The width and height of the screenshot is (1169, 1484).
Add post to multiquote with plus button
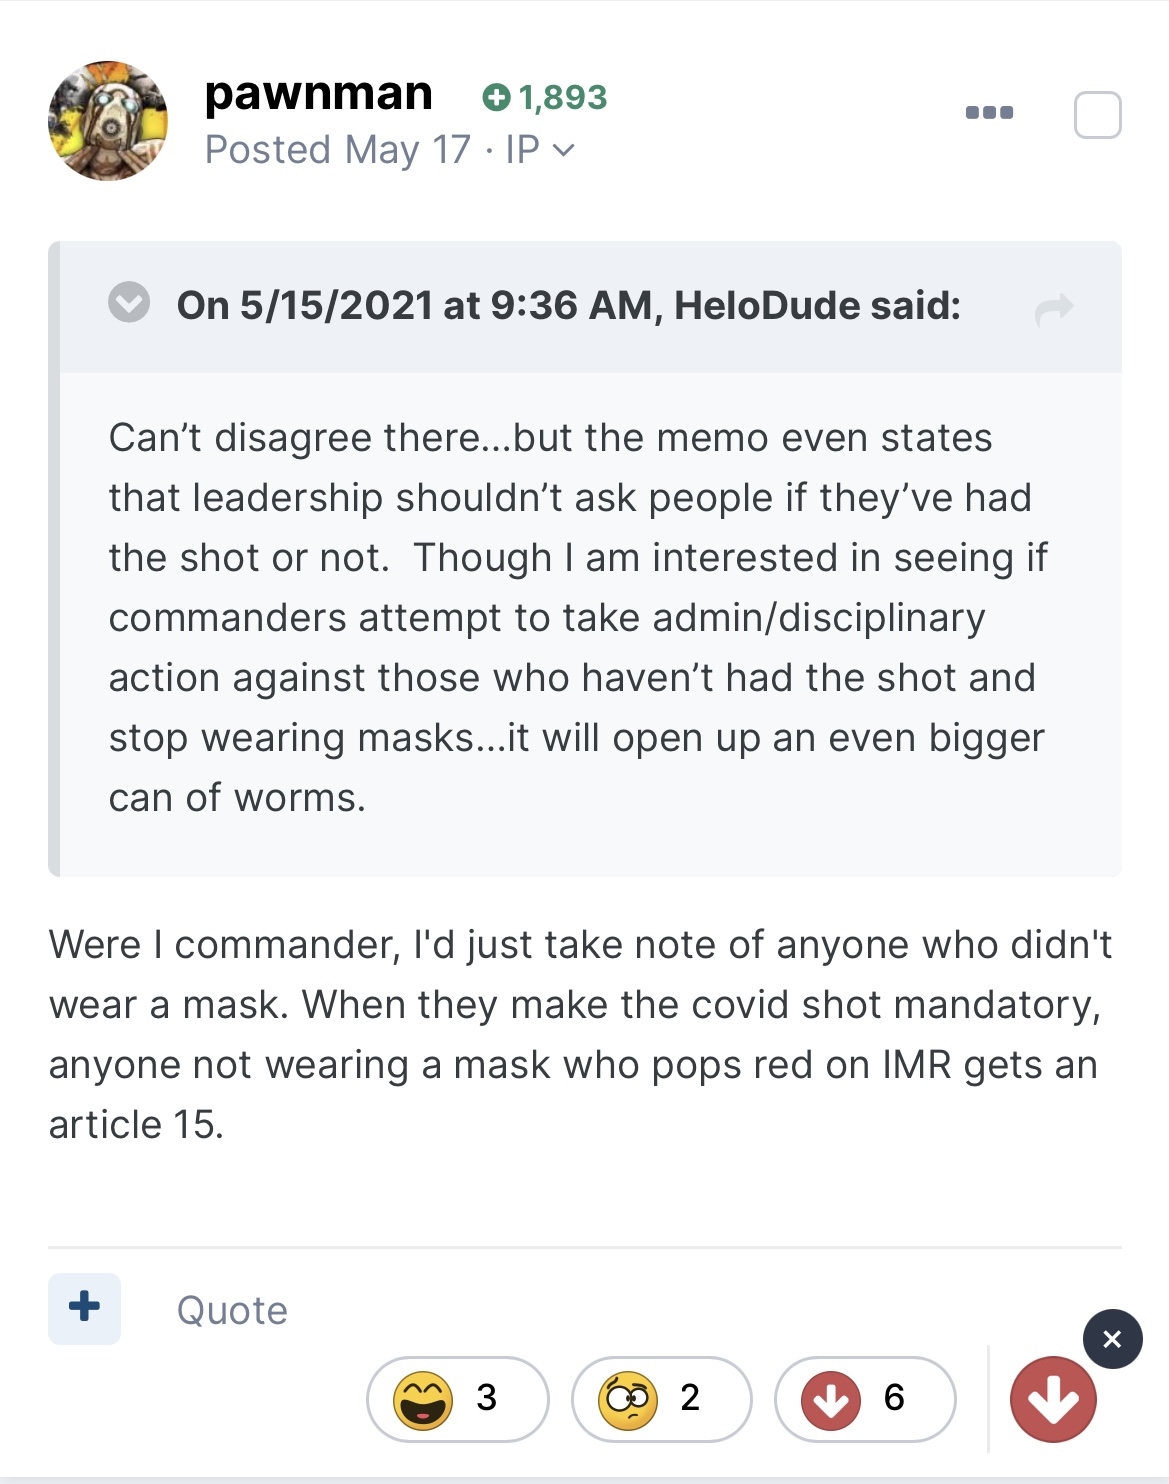tap(85, 1308)
